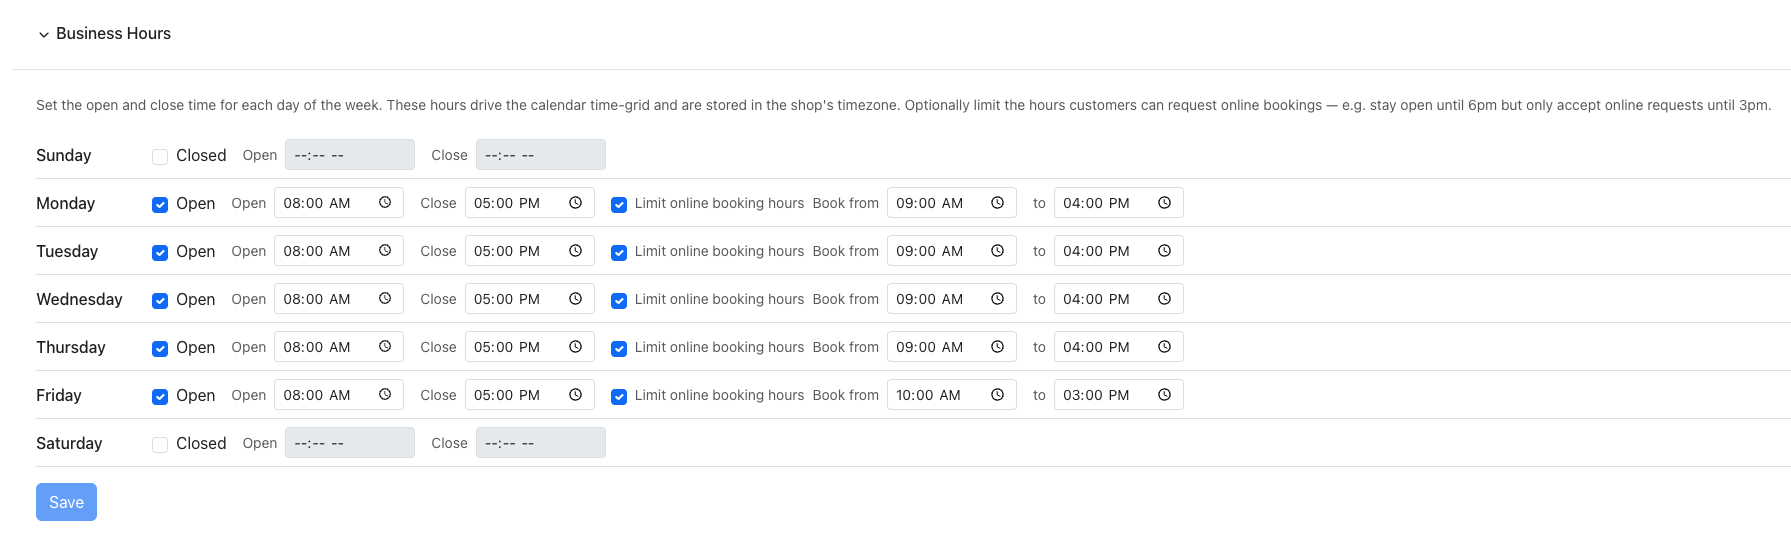Uncheck the Monday Open checkbox

coord(160,204)
